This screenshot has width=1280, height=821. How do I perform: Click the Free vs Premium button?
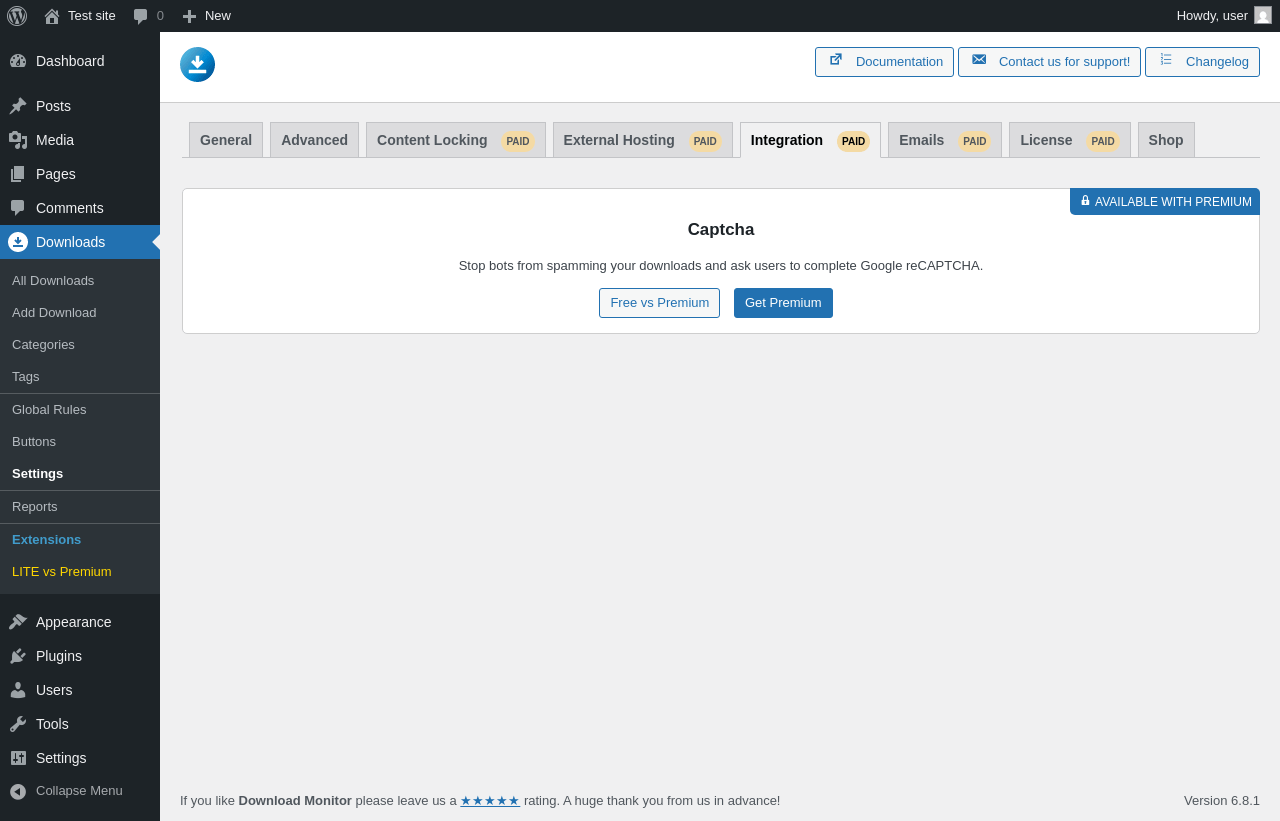pyautogui.click(x=660, y=303)
